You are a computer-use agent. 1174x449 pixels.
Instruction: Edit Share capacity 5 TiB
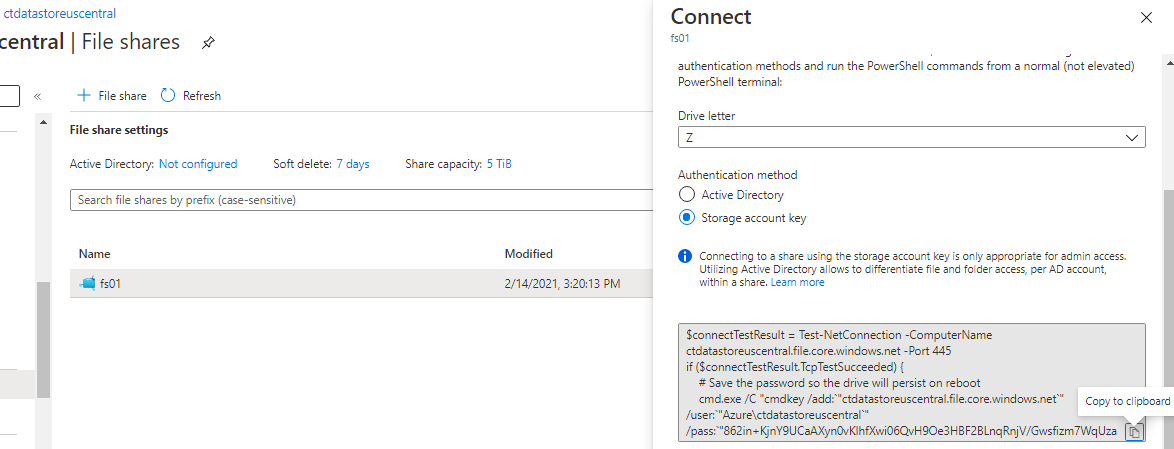[499, 164]
